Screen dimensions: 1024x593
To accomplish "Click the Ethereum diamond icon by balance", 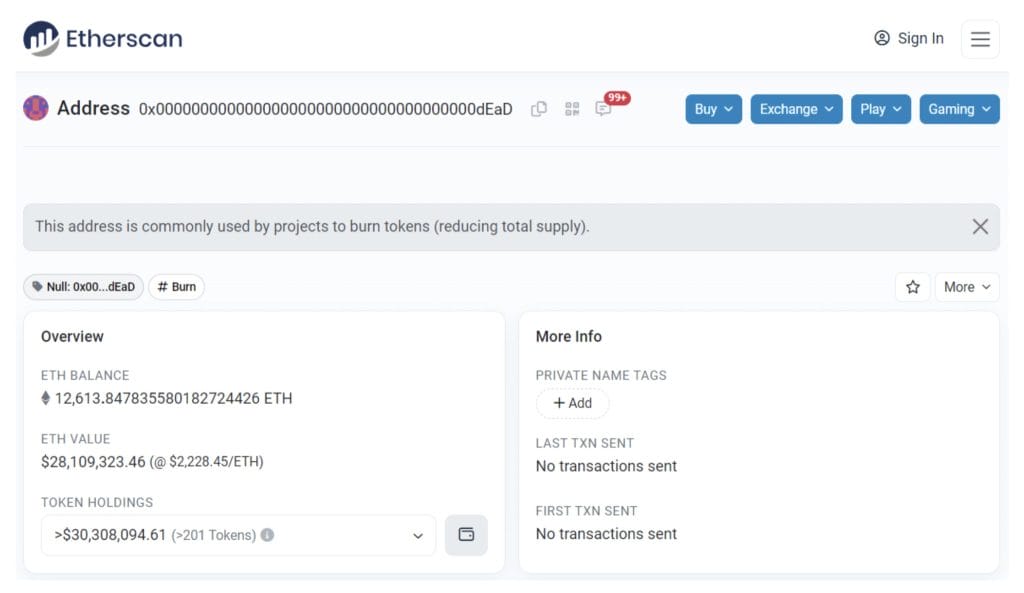I will tap(46, 398).
